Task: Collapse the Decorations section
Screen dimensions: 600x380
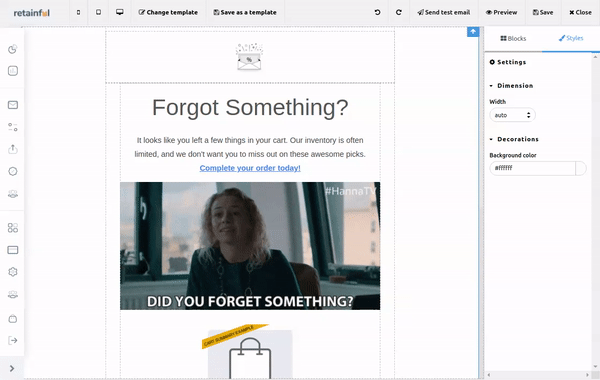Action: click(514, 139)
